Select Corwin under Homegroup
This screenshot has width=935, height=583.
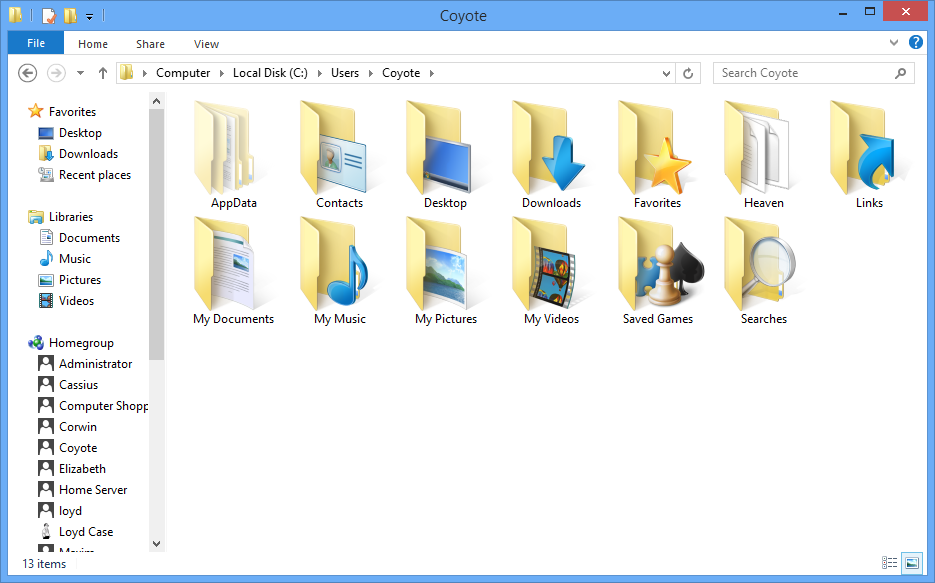tap(78, 427)
